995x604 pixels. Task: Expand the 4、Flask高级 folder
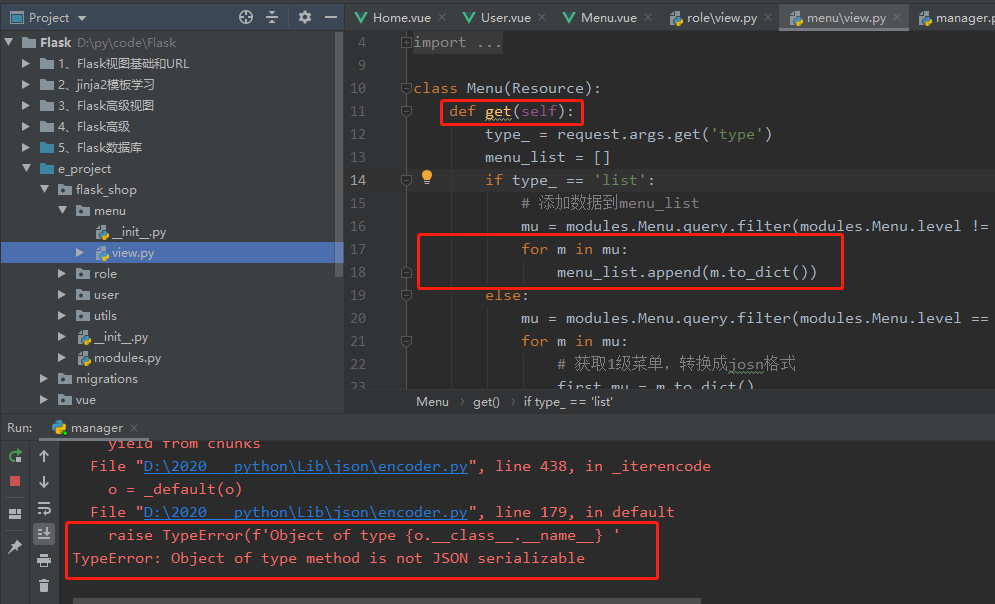(x=25, y=126)
